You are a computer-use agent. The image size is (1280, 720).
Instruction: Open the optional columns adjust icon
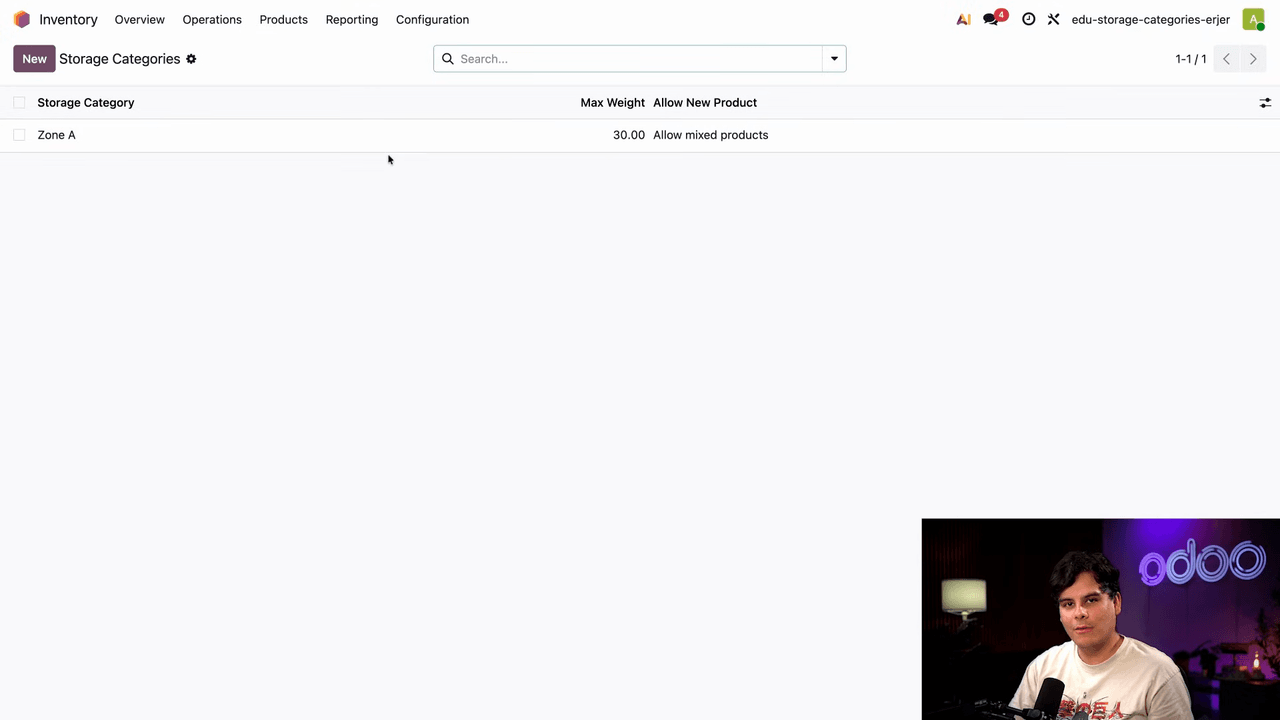click(x=1265, y=103)
